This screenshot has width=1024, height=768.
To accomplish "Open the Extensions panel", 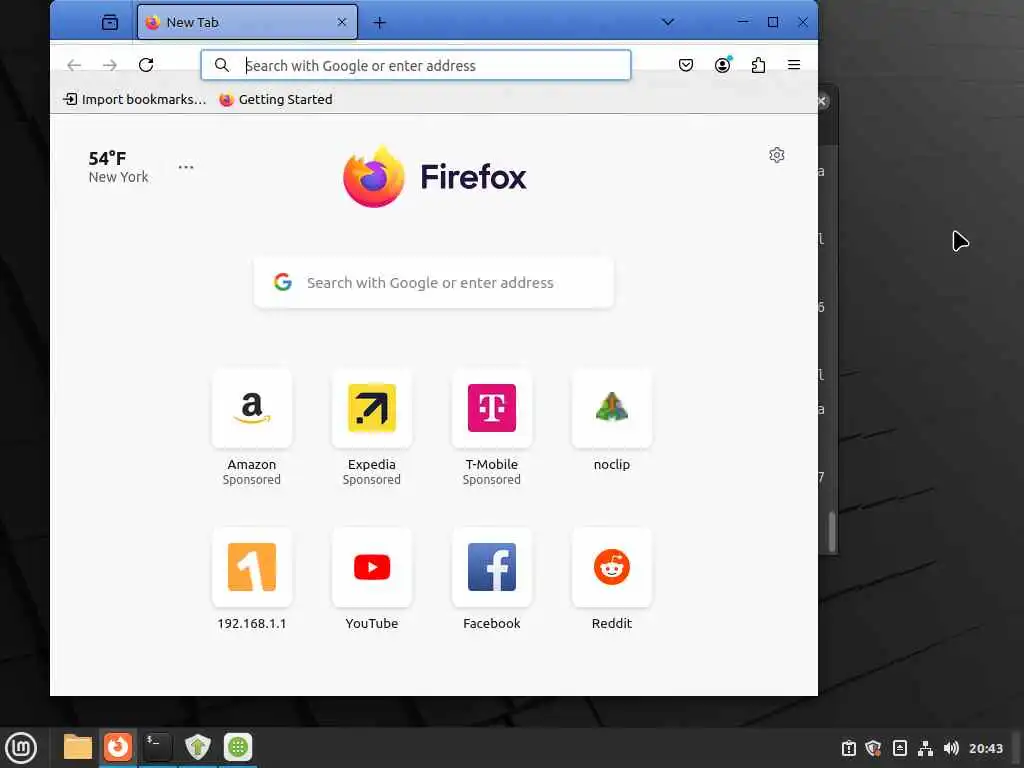I will pos(758,65).
